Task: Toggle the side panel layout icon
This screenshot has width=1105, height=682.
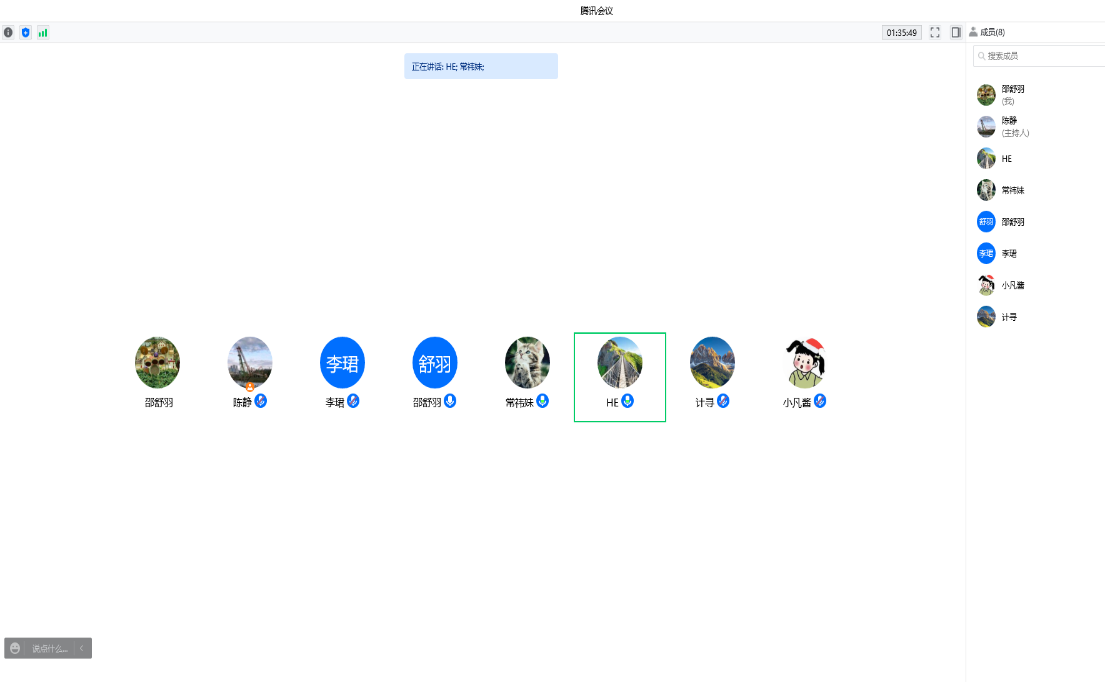Action: [956, 32]
